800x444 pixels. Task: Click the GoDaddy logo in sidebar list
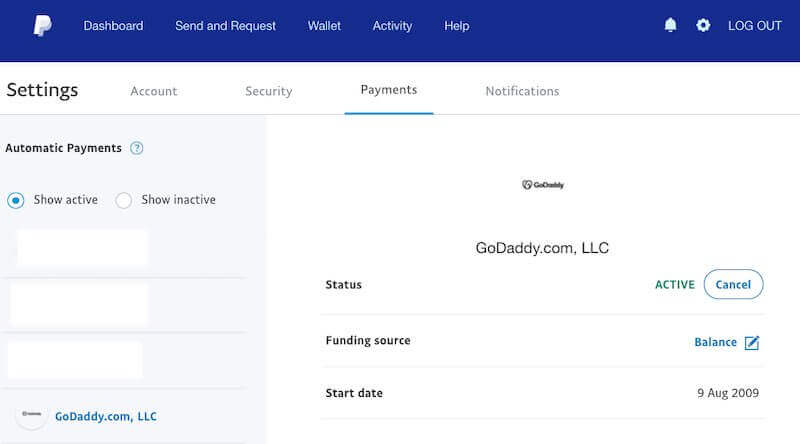(x=32, y=414)
